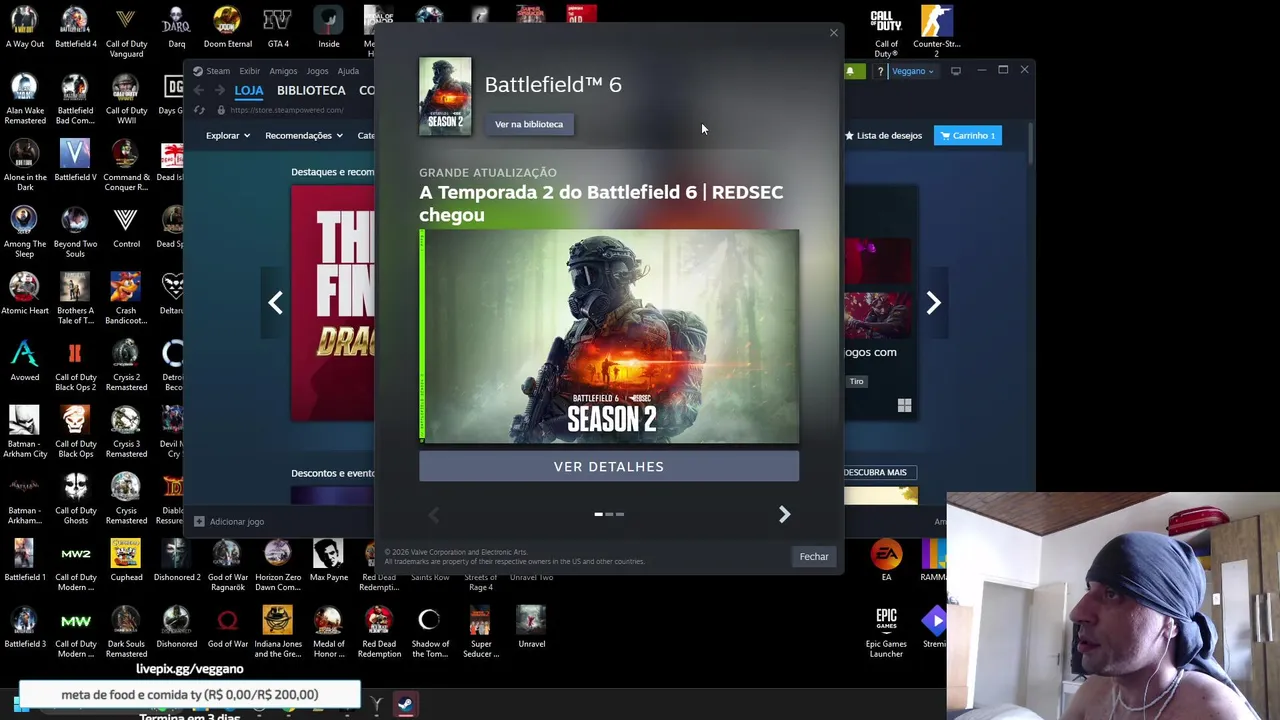Select Call of Duty Vanguard shortcut
Viewport: 1280px width, 720px height.
click(x=126, y=32)
